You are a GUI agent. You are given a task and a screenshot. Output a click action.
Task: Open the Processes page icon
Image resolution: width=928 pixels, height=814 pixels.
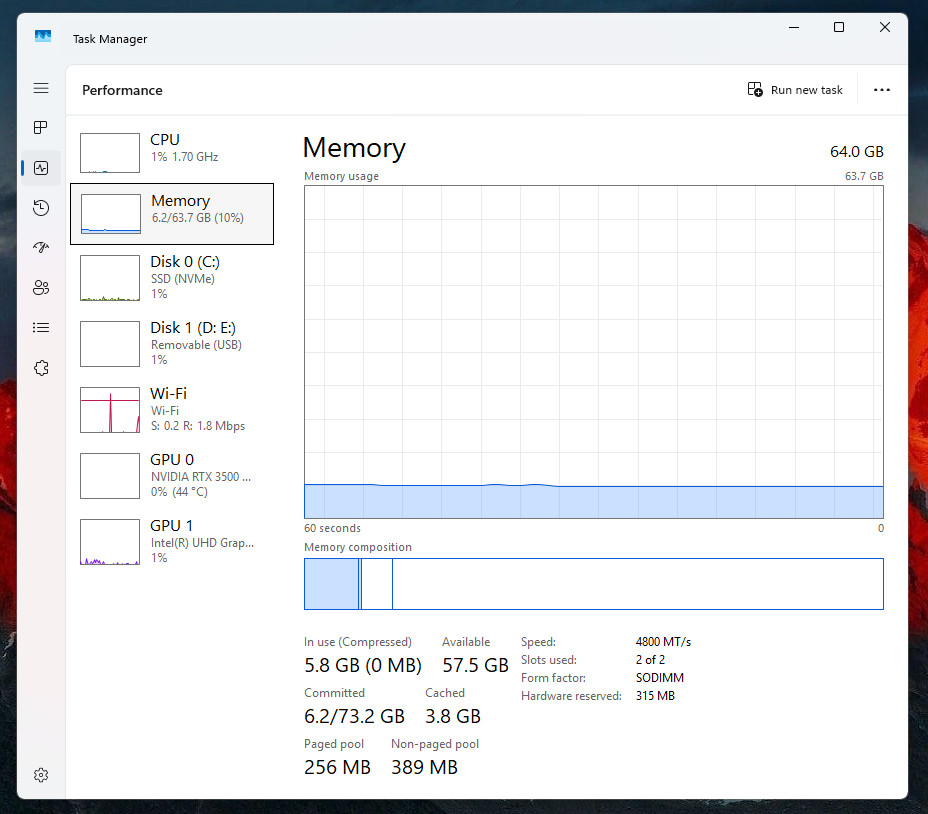point(41,127)
